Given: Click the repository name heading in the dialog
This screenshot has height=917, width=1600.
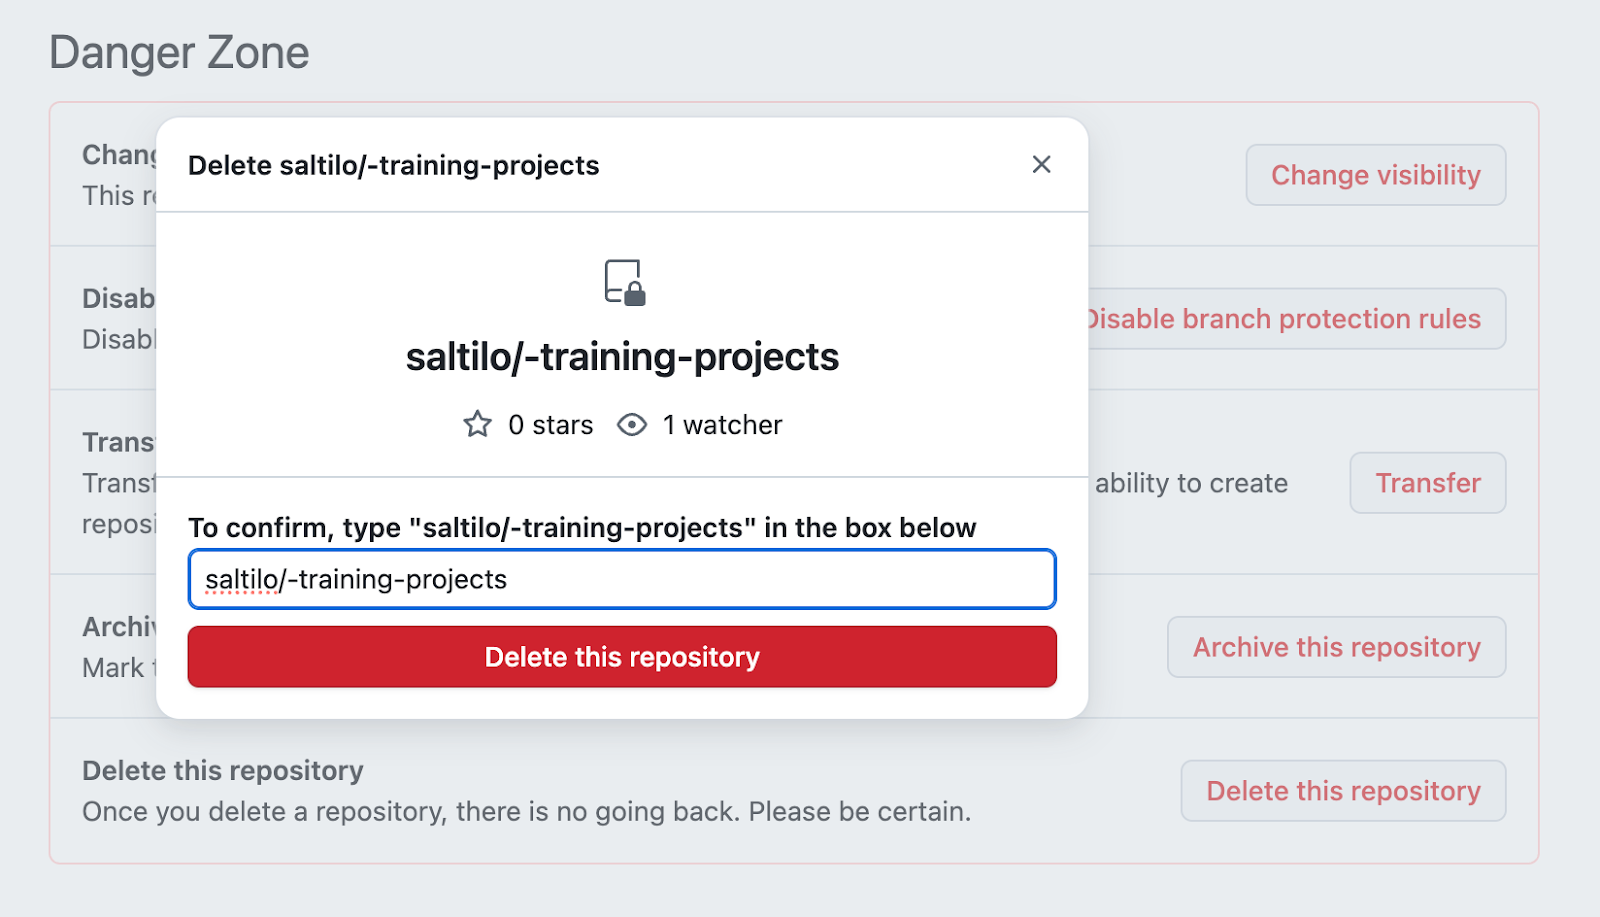Looking at the screenshot, I should tap(622, 357).
